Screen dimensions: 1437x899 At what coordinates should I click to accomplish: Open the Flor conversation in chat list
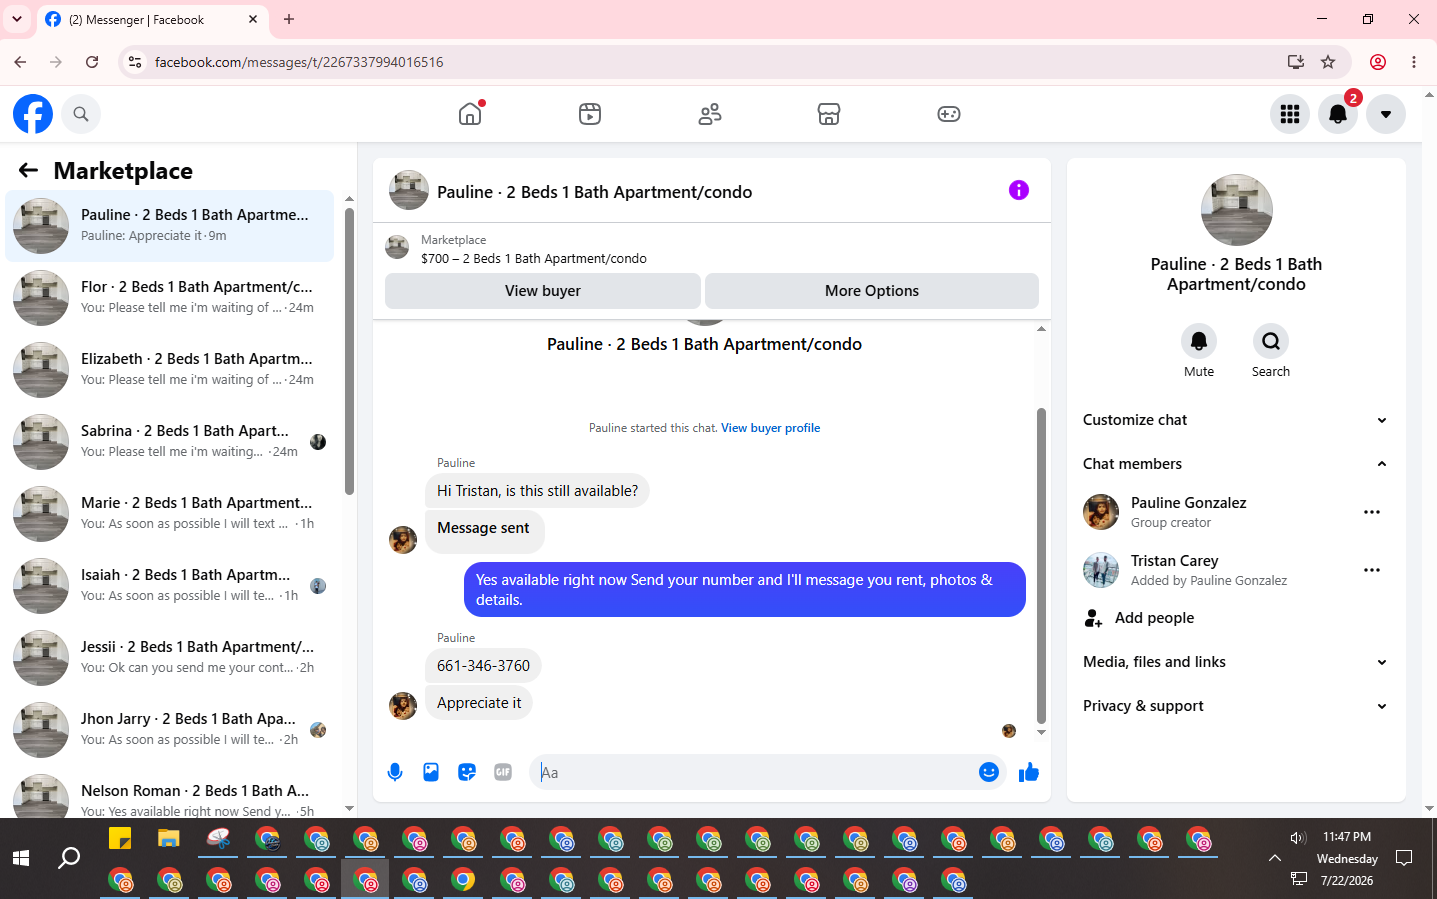click(170, 298)
